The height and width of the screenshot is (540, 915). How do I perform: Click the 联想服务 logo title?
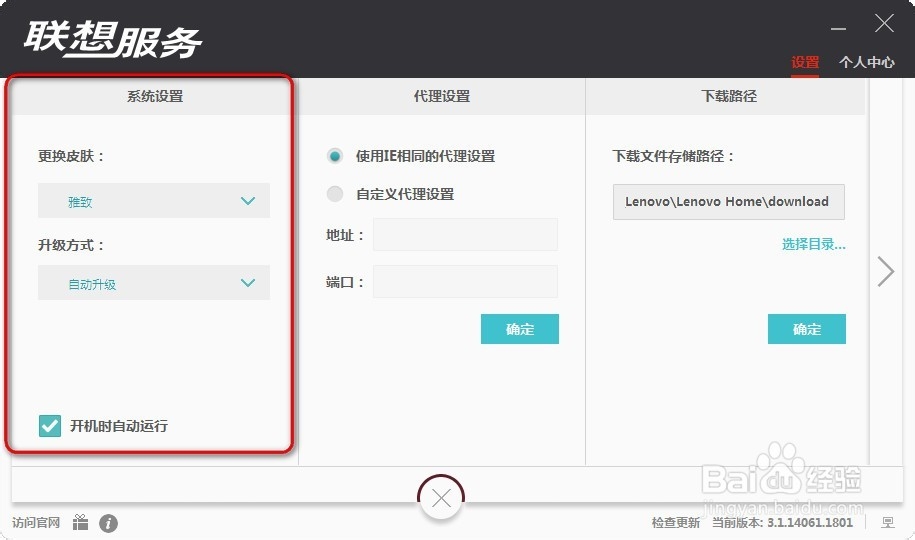coord(113,40)
